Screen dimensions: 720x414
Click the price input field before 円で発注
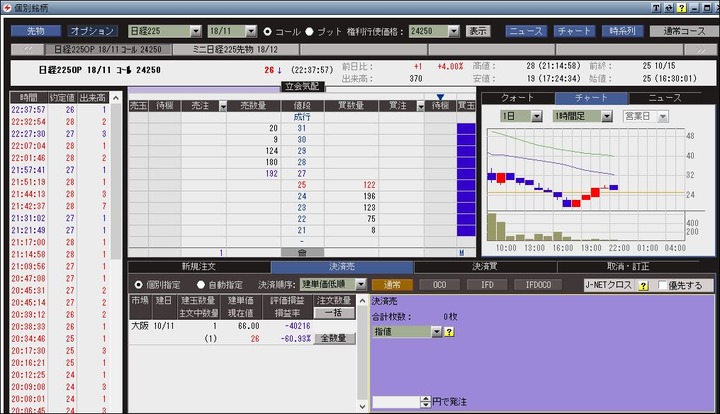coord(396,402)
